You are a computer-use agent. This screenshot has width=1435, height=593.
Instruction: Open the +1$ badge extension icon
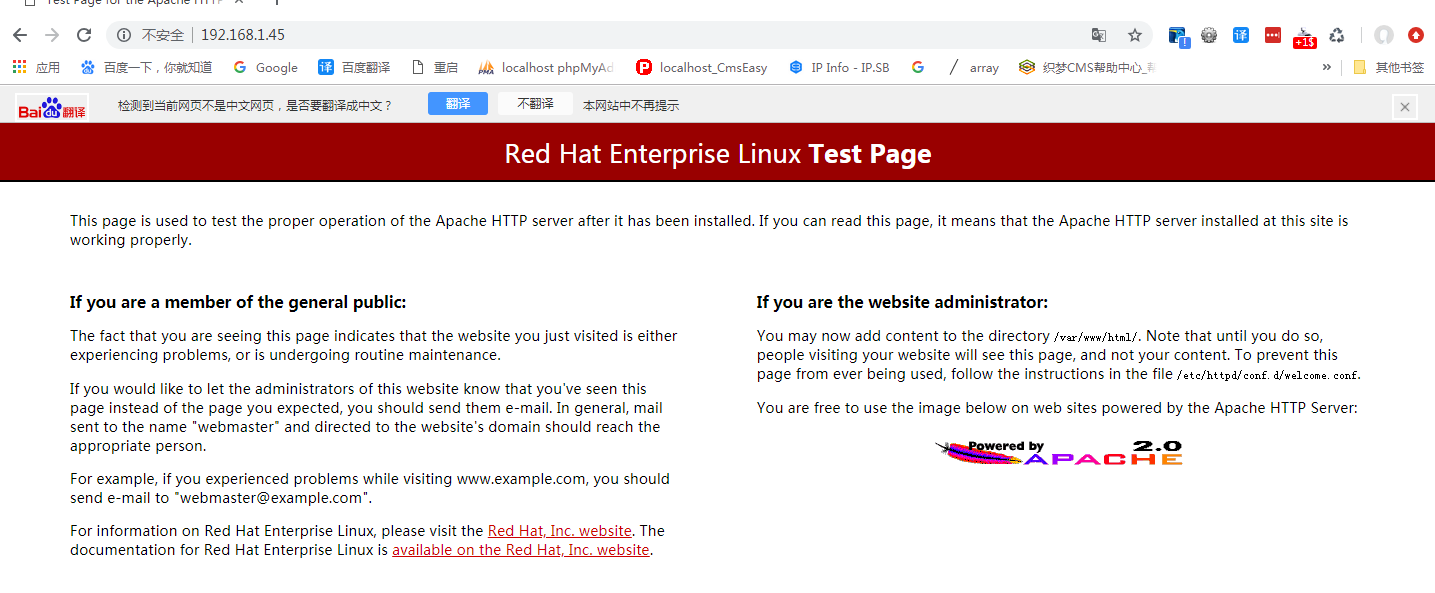pos(1304,37)
